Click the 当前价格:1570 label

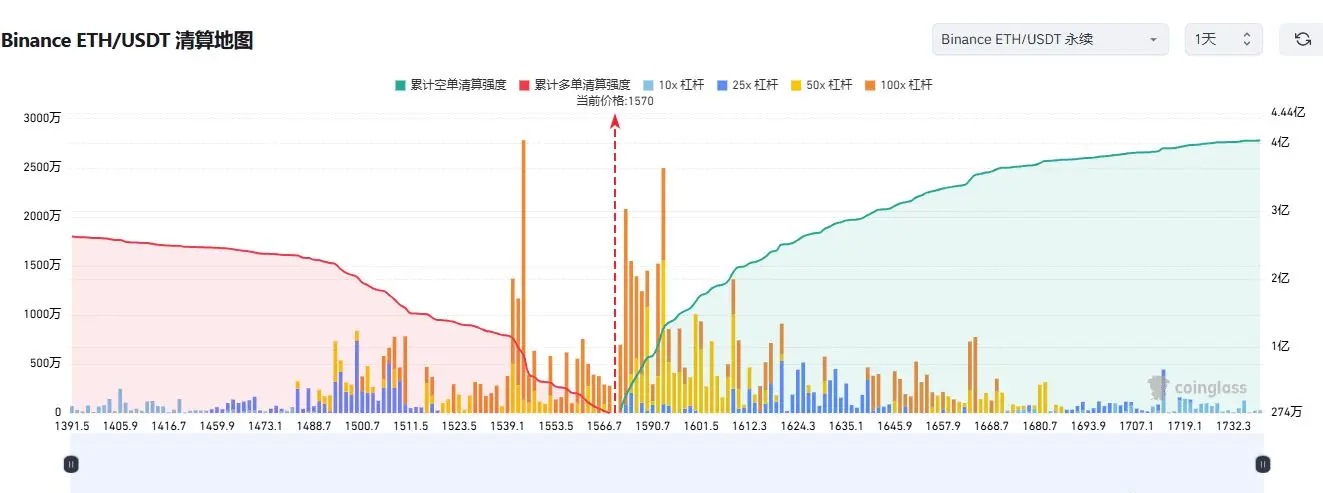point(615,101)
